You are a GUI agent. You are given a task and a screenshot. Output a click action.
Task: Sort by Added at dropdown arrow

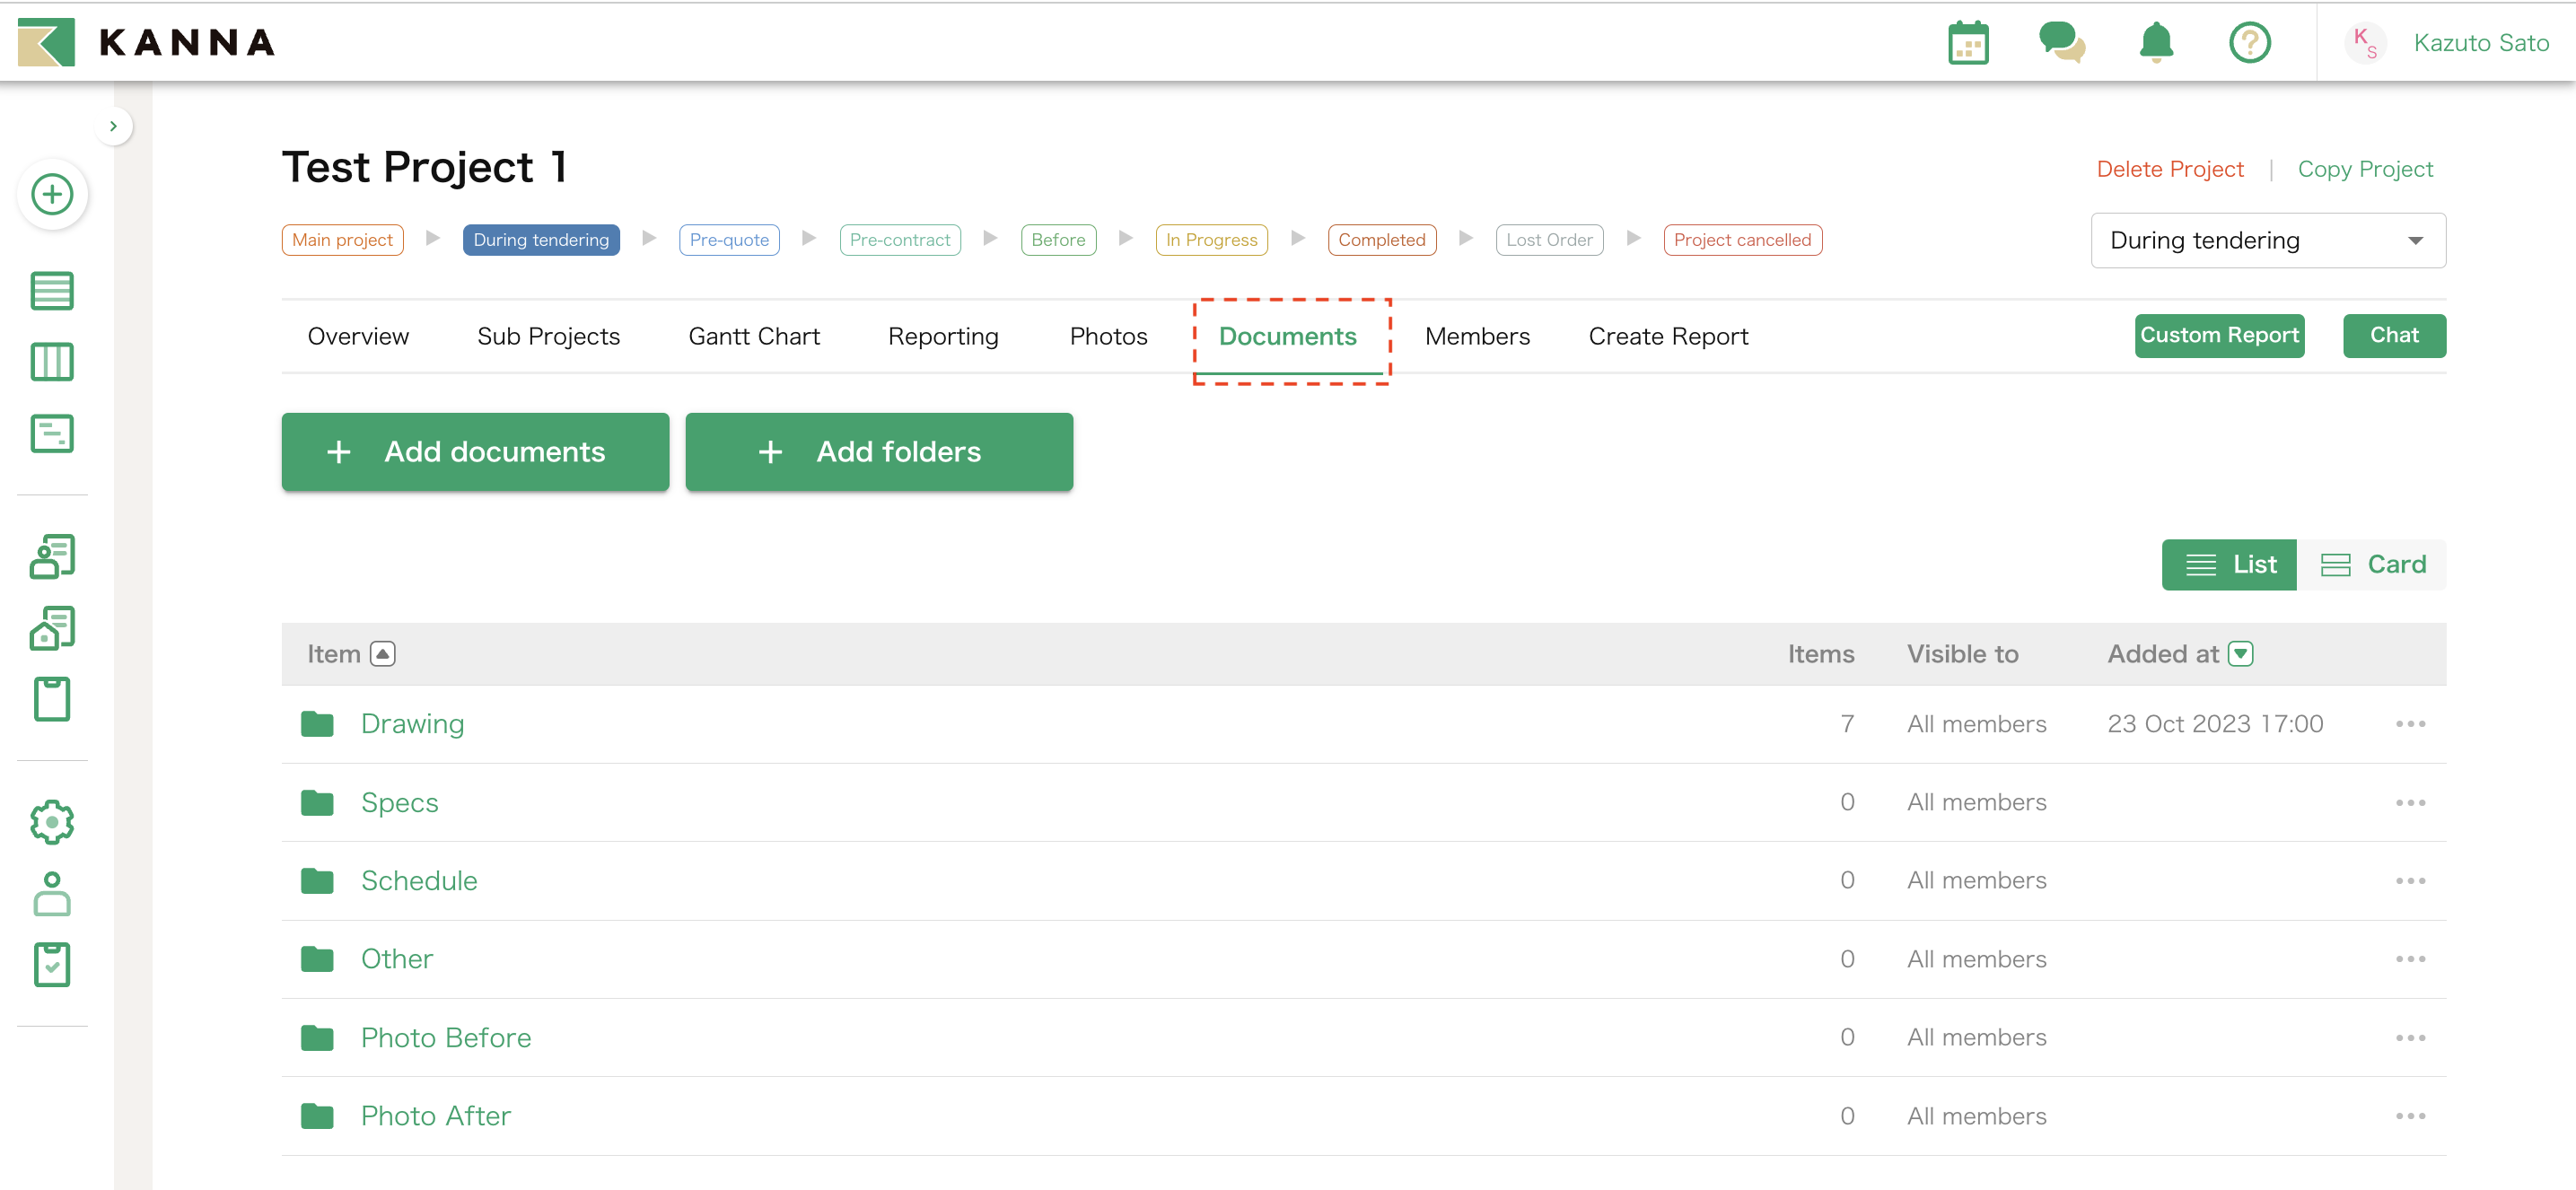click(x=2241, y=654)
